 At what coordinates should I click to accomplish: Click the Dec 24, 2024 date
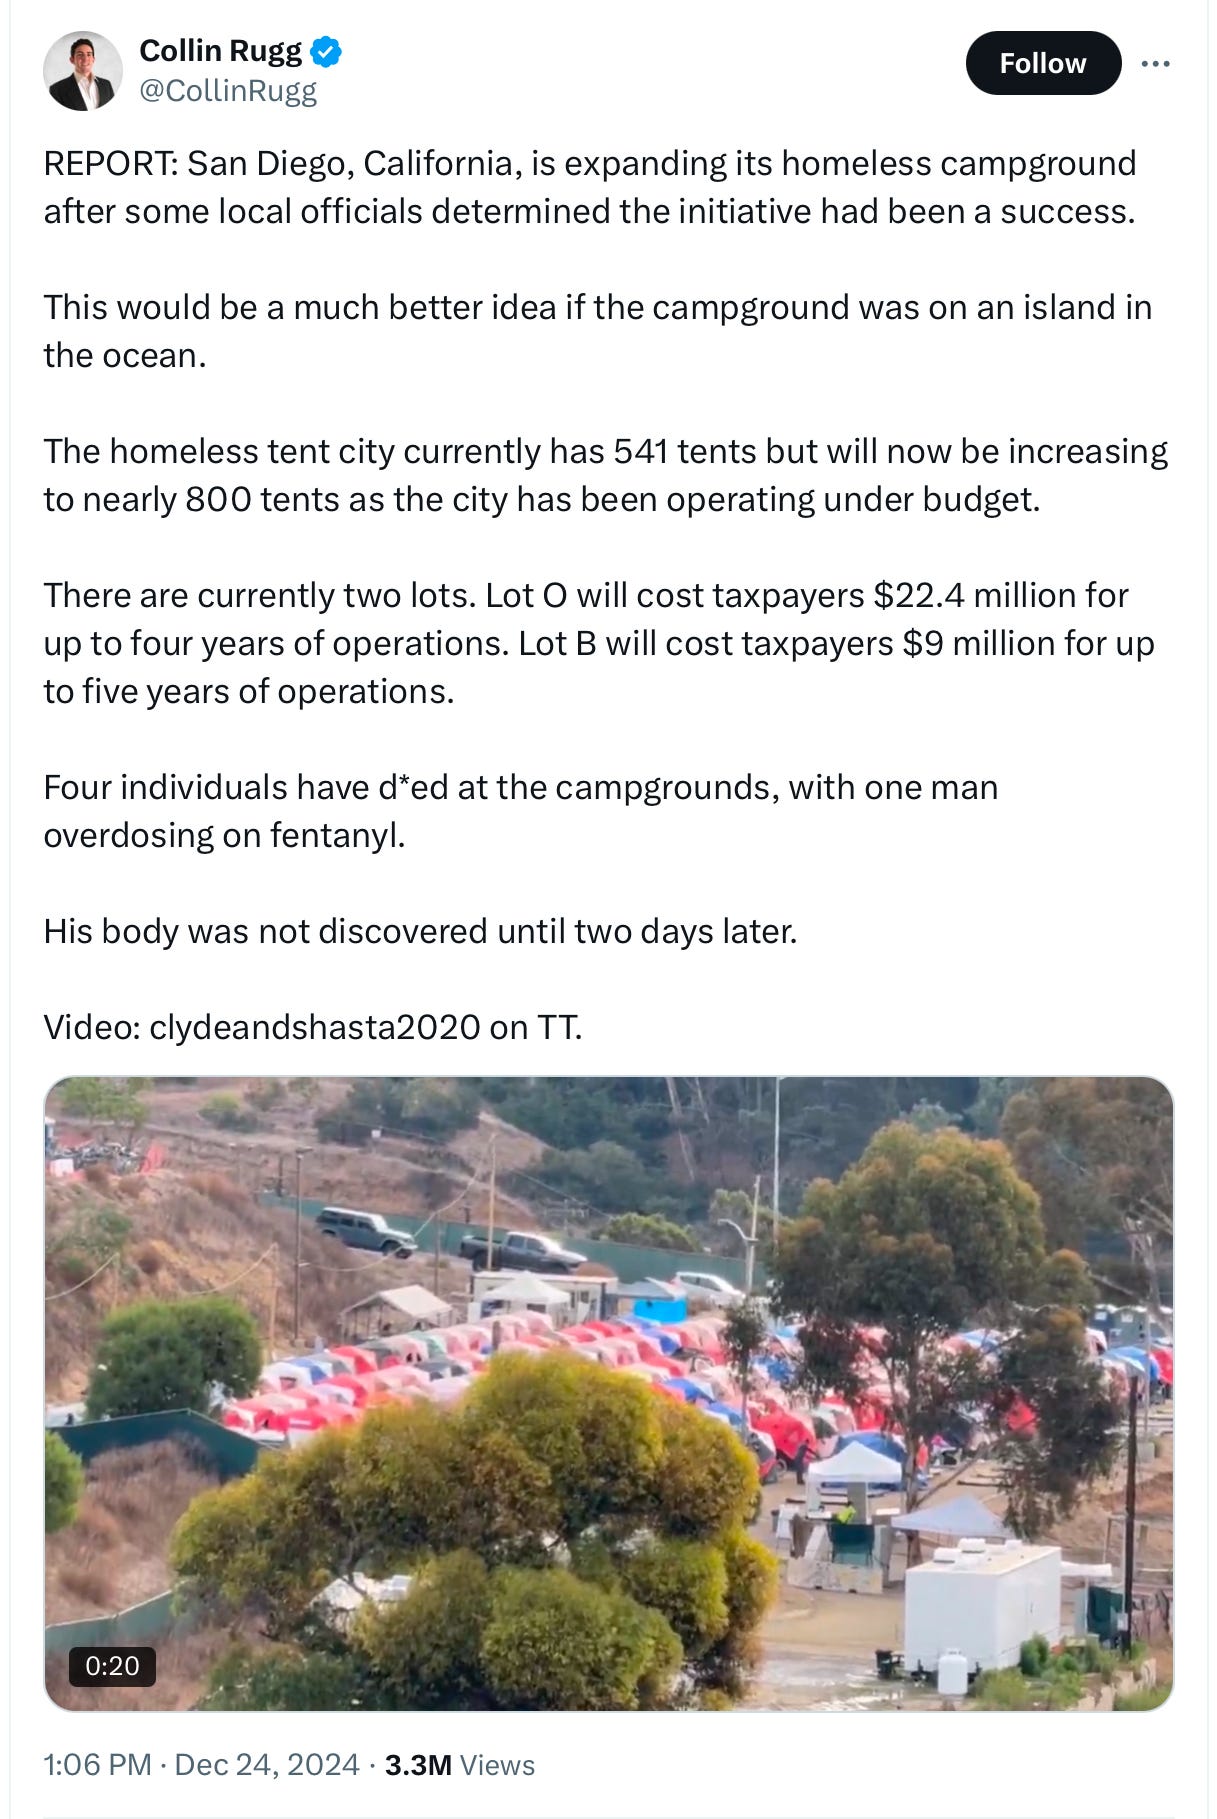click(x=267, y=1764)
